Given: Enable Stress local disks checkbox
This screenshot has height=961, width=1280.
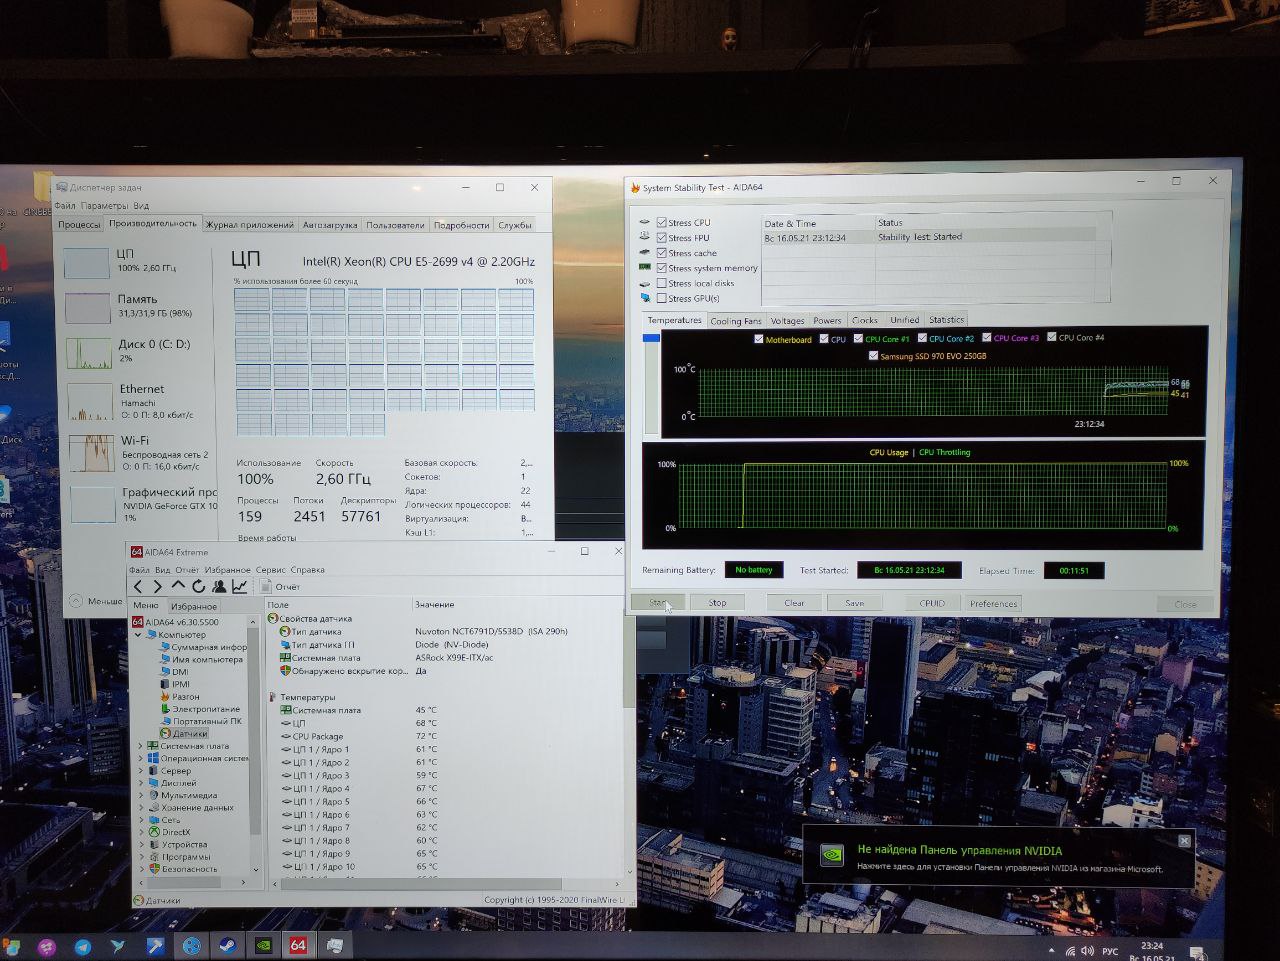Looking at the screenshot, I should [661, 282].
